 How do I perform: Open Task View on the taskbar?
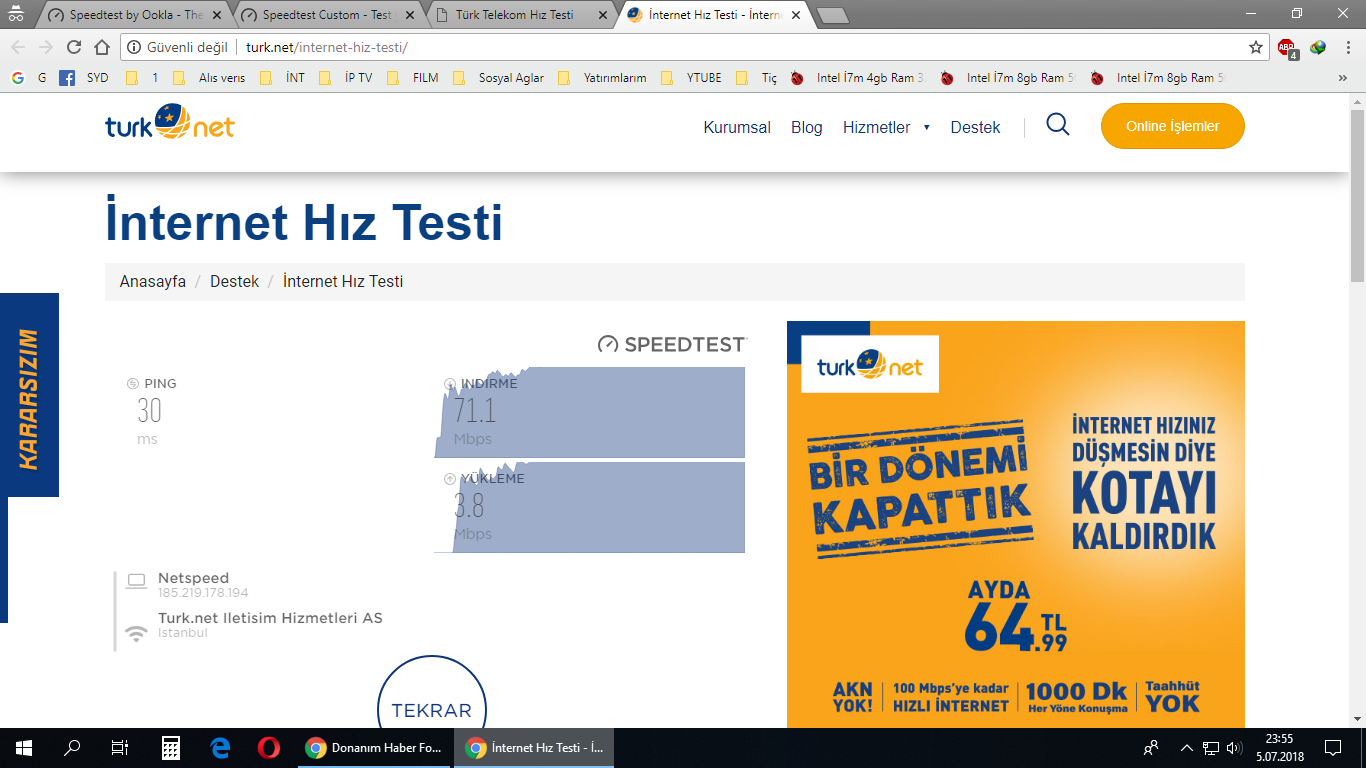pyautogui.click(x=120, y=748)
